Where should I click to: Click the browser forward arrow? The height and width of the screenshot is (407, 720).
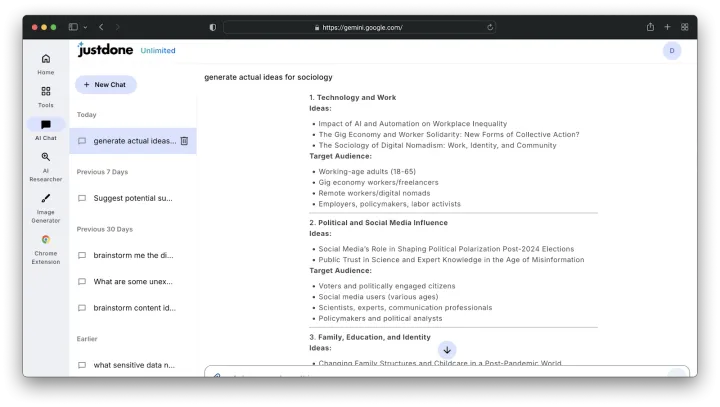[x=118, y=27]
